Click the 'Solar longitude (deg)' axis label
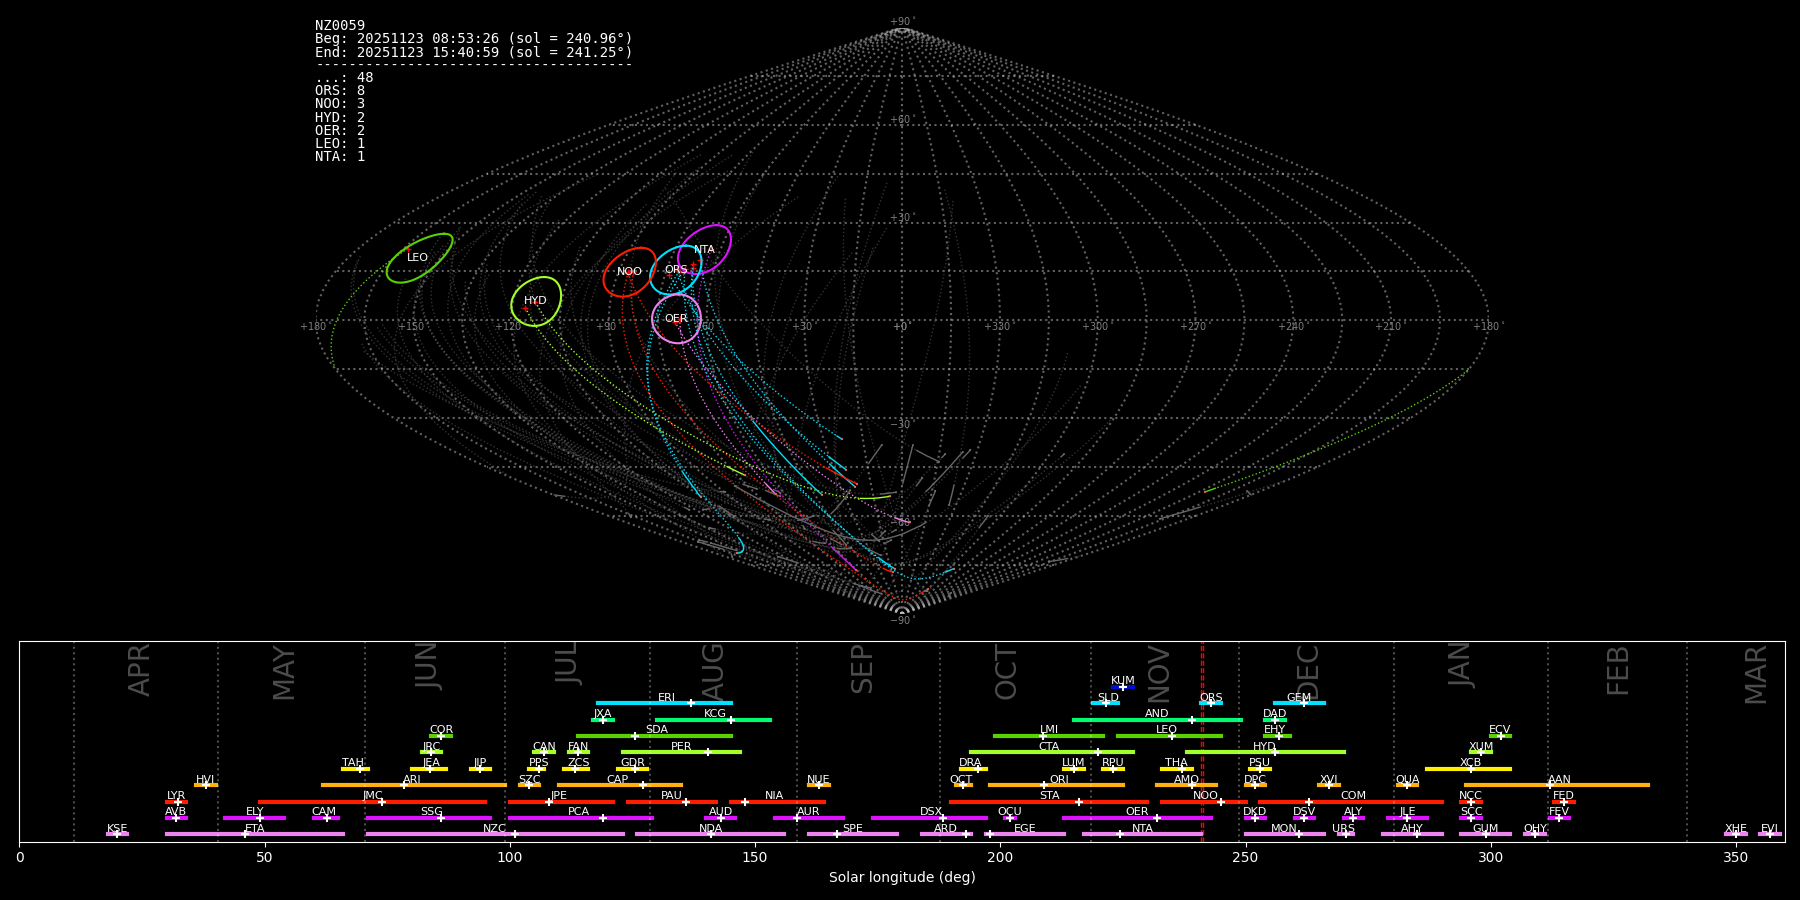The image size is (1800, 900). point(902,878)
